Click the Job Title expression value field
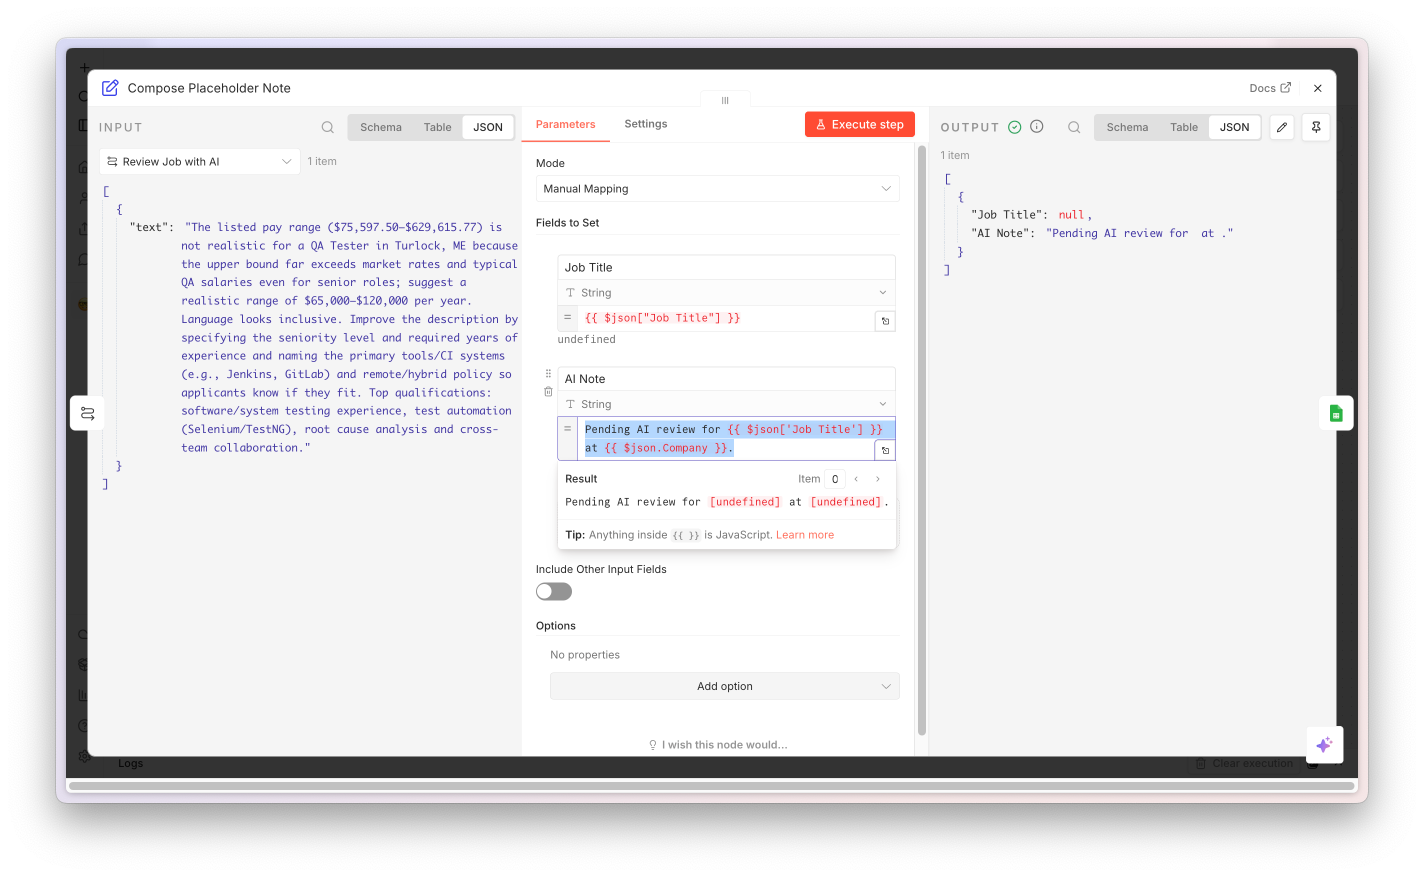 coord(725,318)
